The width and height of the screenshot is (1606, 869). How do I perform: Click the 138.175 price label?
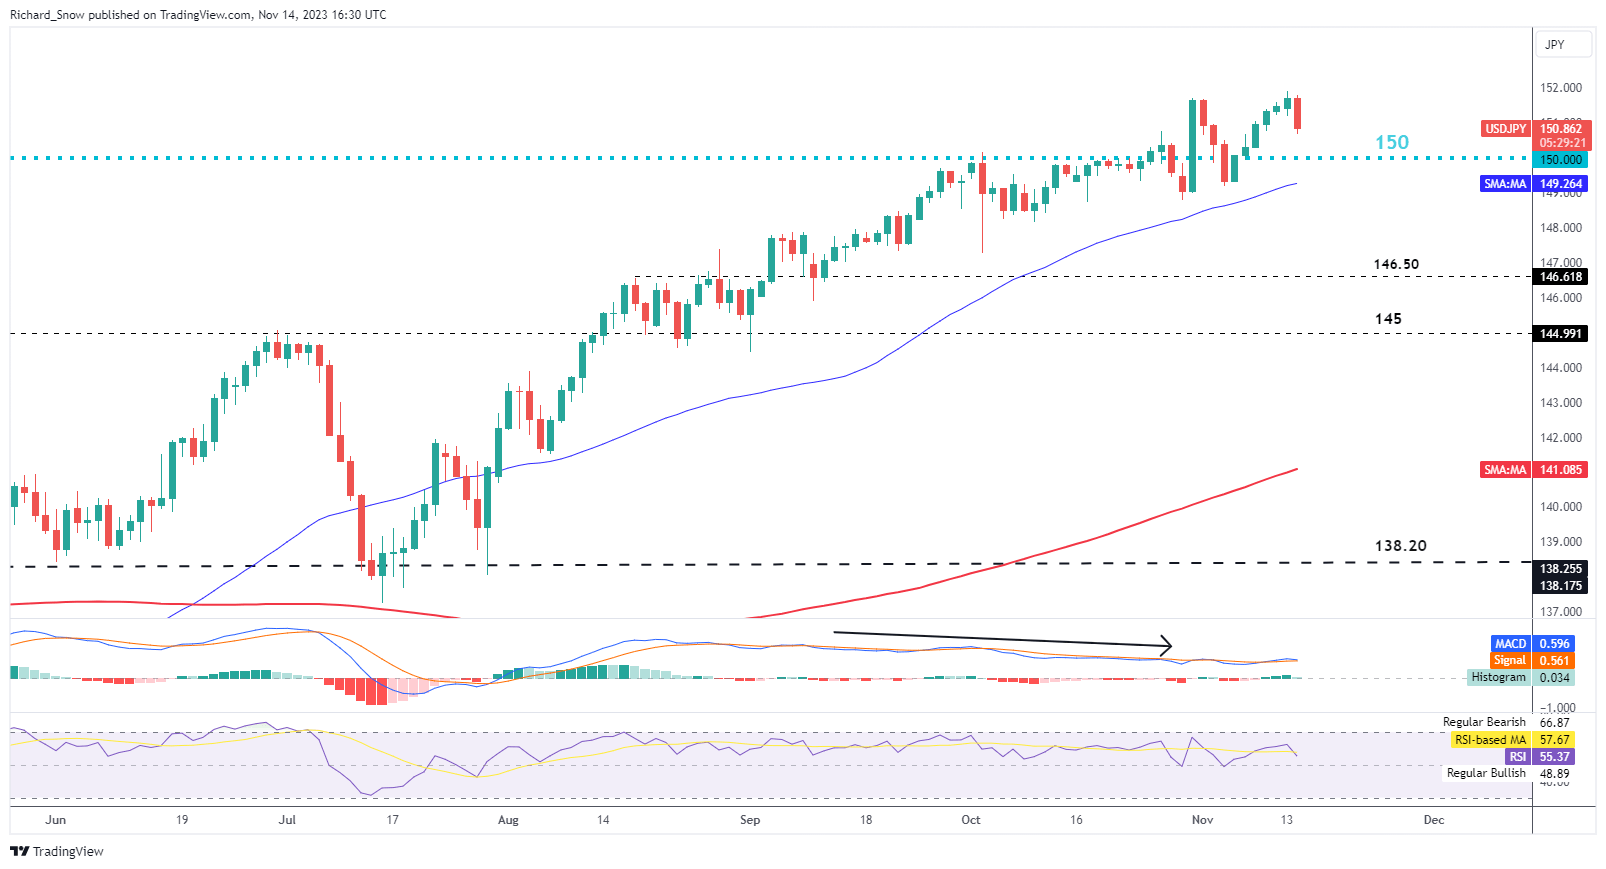click(x=1560, y=586)
